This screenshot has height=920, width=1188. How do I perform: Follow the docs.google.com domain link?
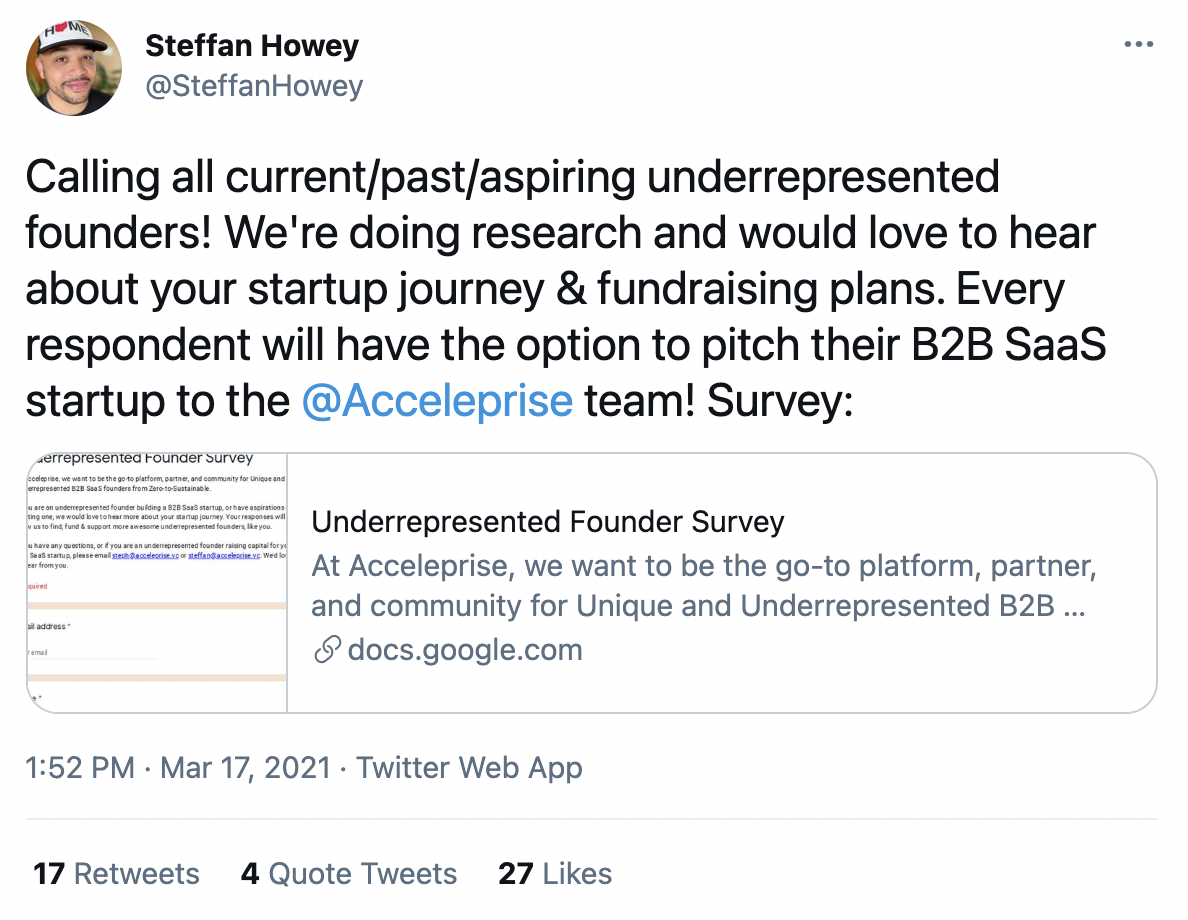click(465, 651)
